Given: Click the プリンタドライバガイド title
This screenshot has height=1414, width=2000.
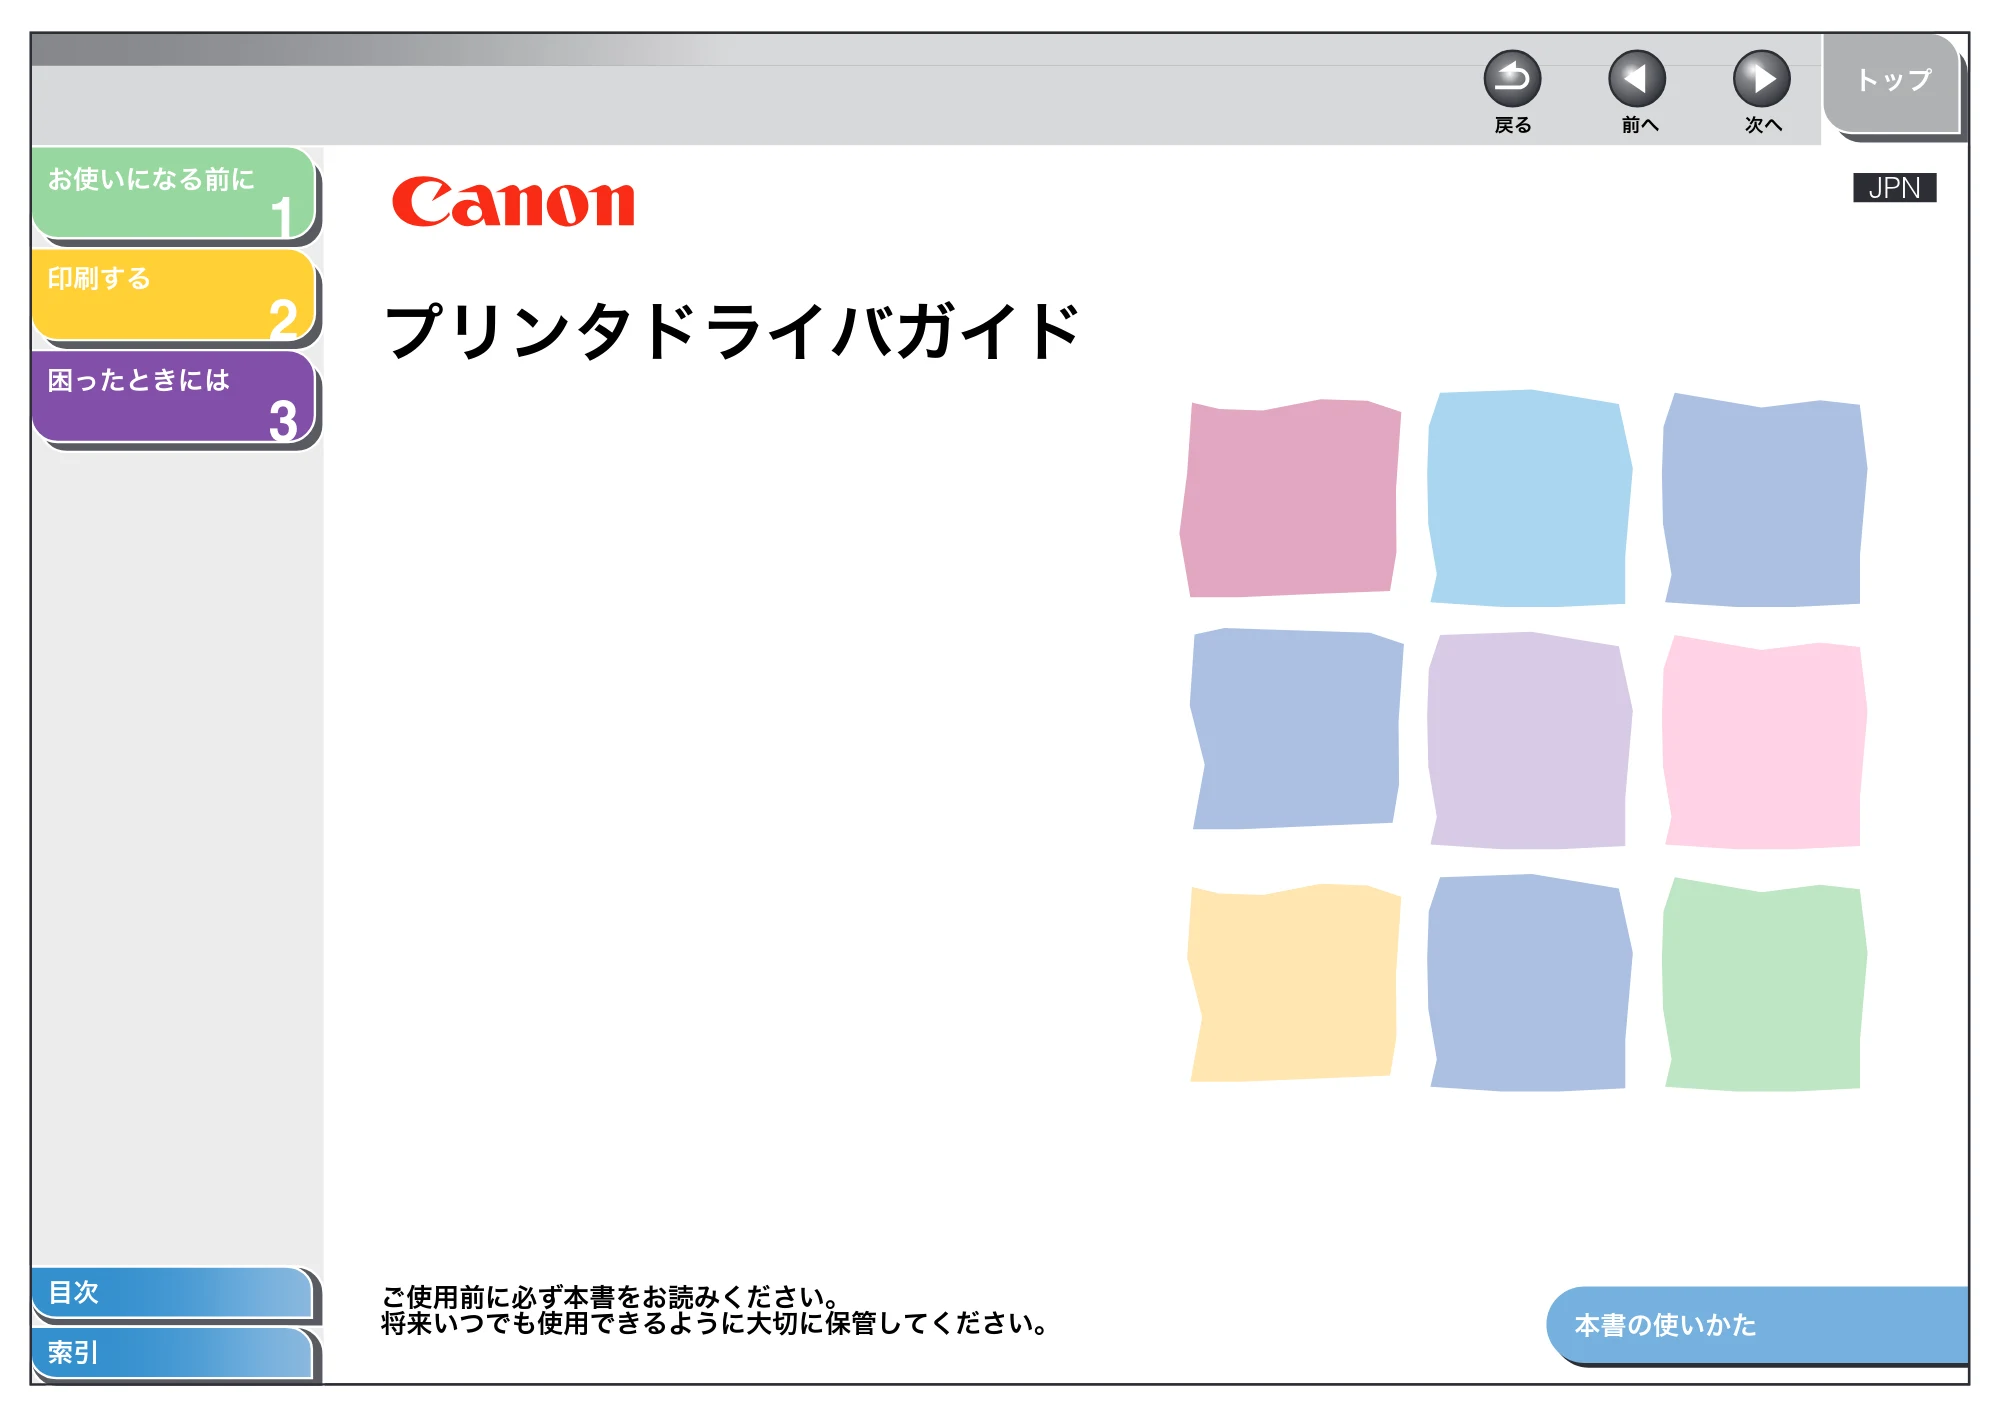Looking at the screenshot, I should (732, 332).
